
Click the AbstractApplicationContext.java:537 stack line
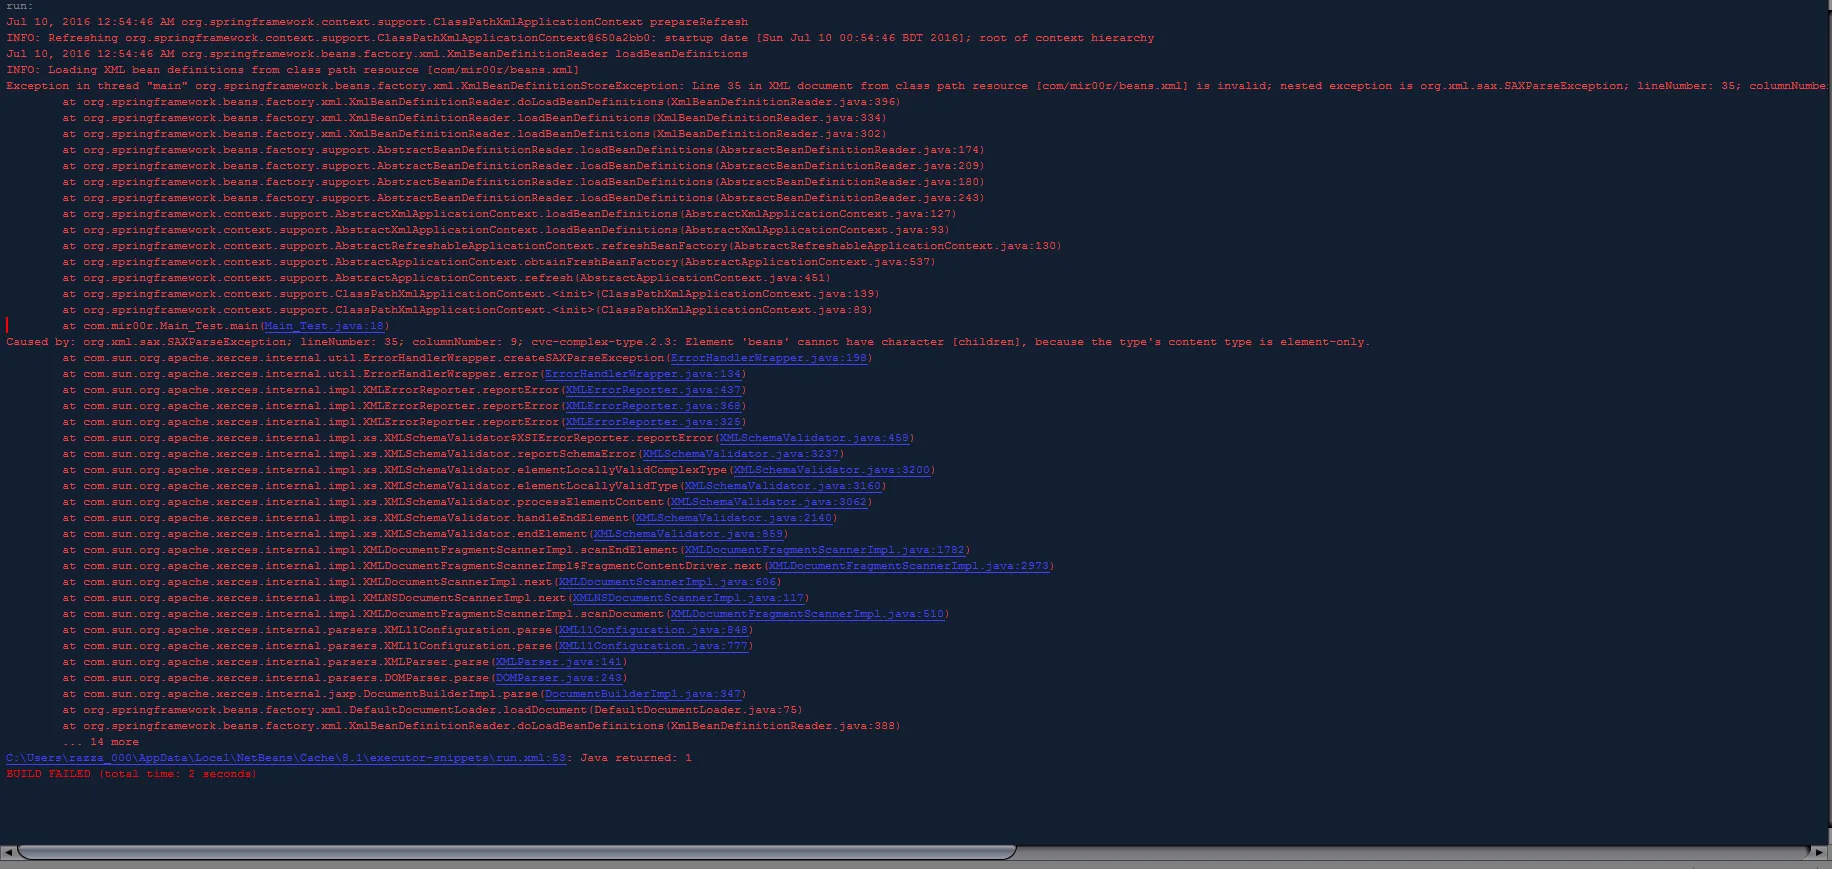(499, 262)
